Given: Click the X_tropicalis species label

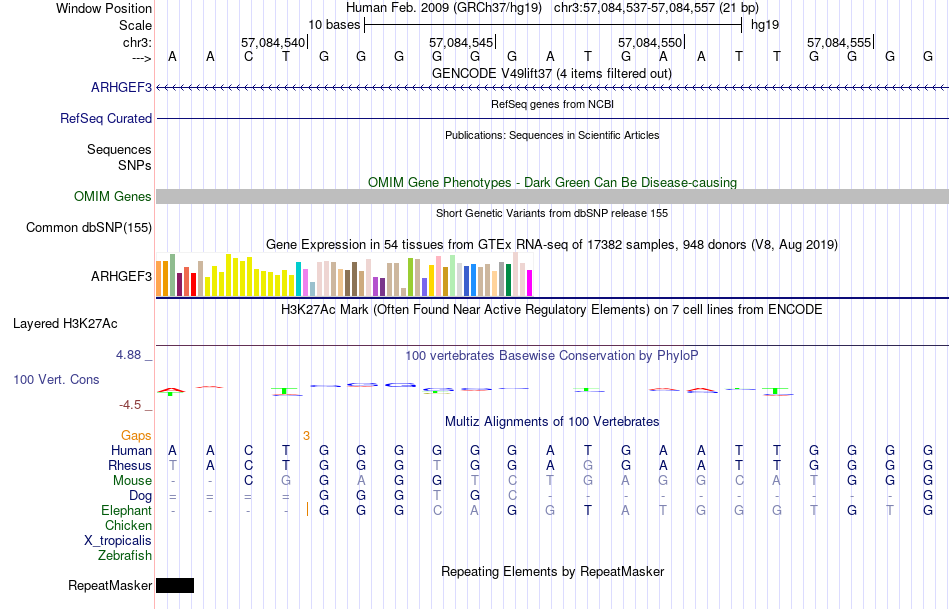Looking at the screenshot, I should coord(118,541).
